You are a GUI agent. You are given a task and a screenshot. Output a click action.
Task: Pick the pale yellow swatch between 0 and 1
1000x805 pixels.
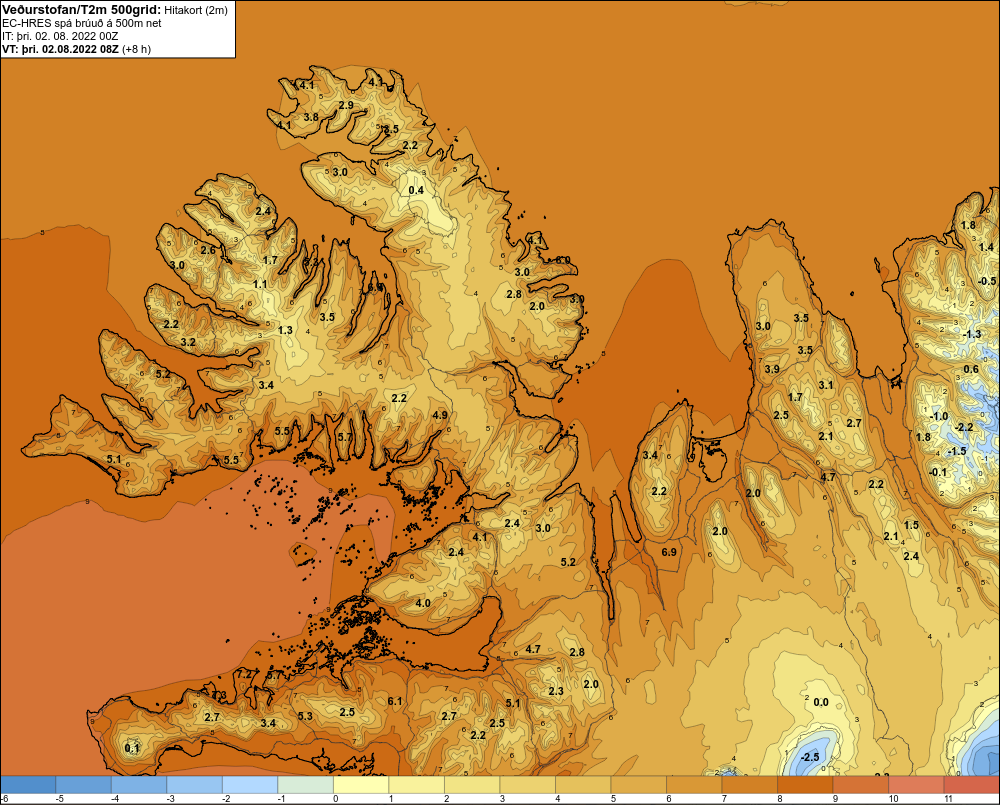click(362, 785)
